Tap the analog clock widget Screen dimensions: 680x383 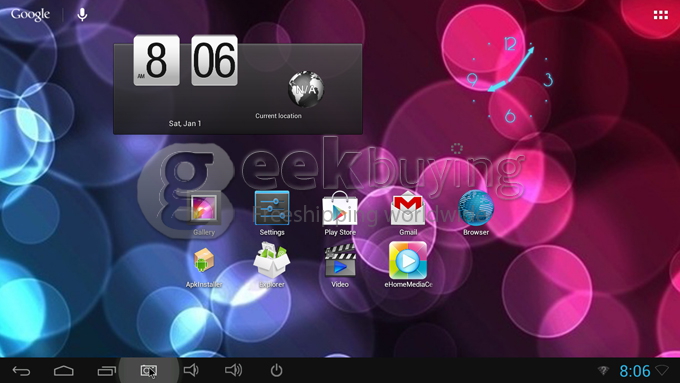click(x=510, y=80)
